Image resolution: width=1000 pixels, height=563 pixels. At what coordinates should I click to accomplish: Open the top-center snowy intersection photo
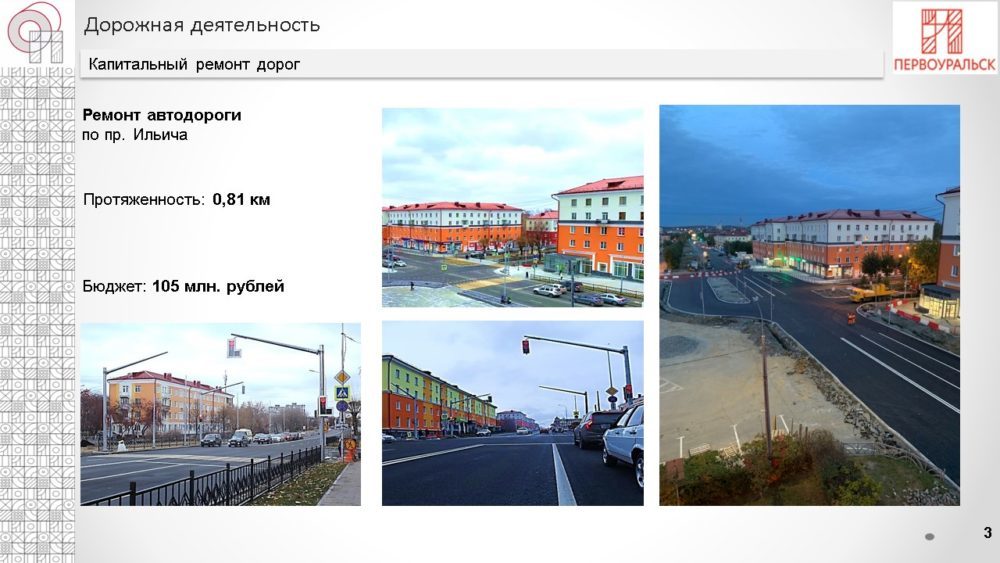click(512, 206)
